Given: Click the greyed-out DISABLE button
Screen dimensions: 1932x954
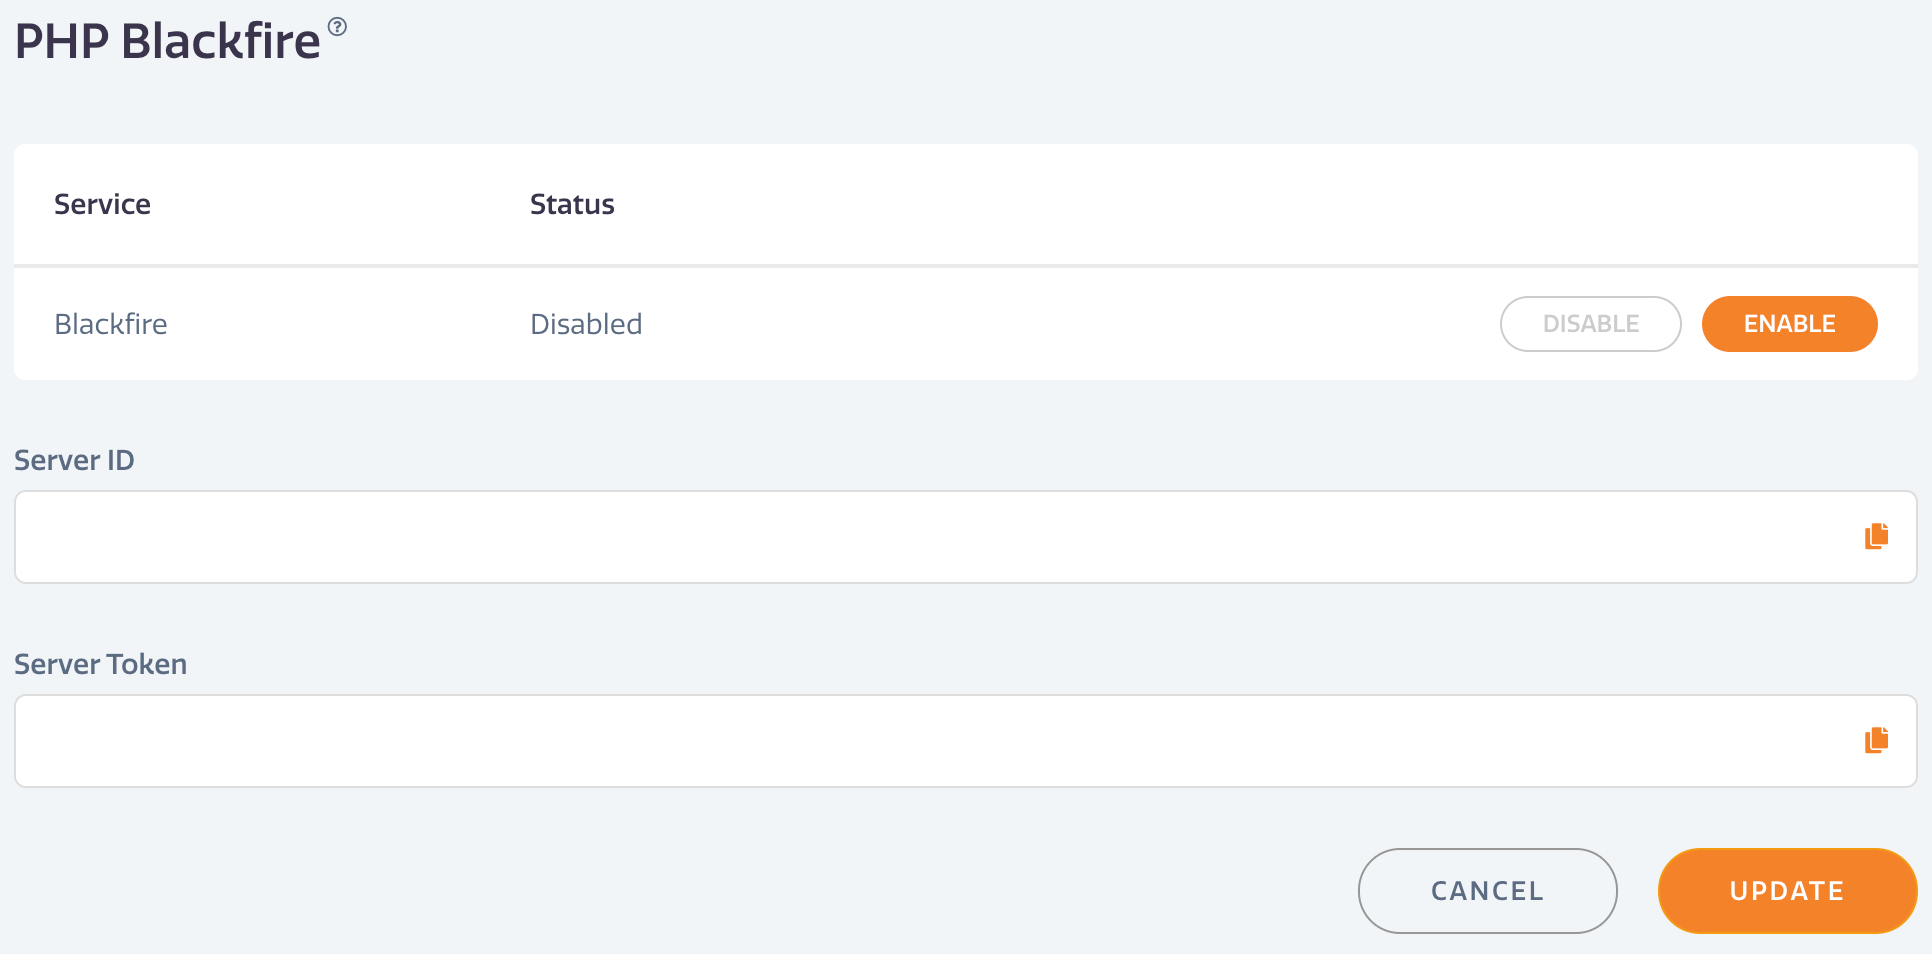Looking at the screenshot, I should click(1590, 324).
